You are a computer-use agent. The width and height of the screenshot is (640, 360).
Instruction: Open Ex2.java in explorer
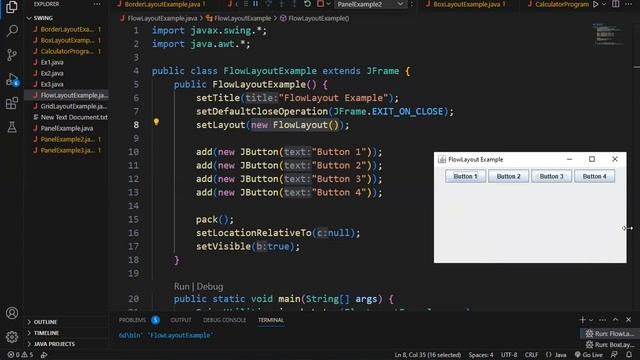(x=52, y=73)
